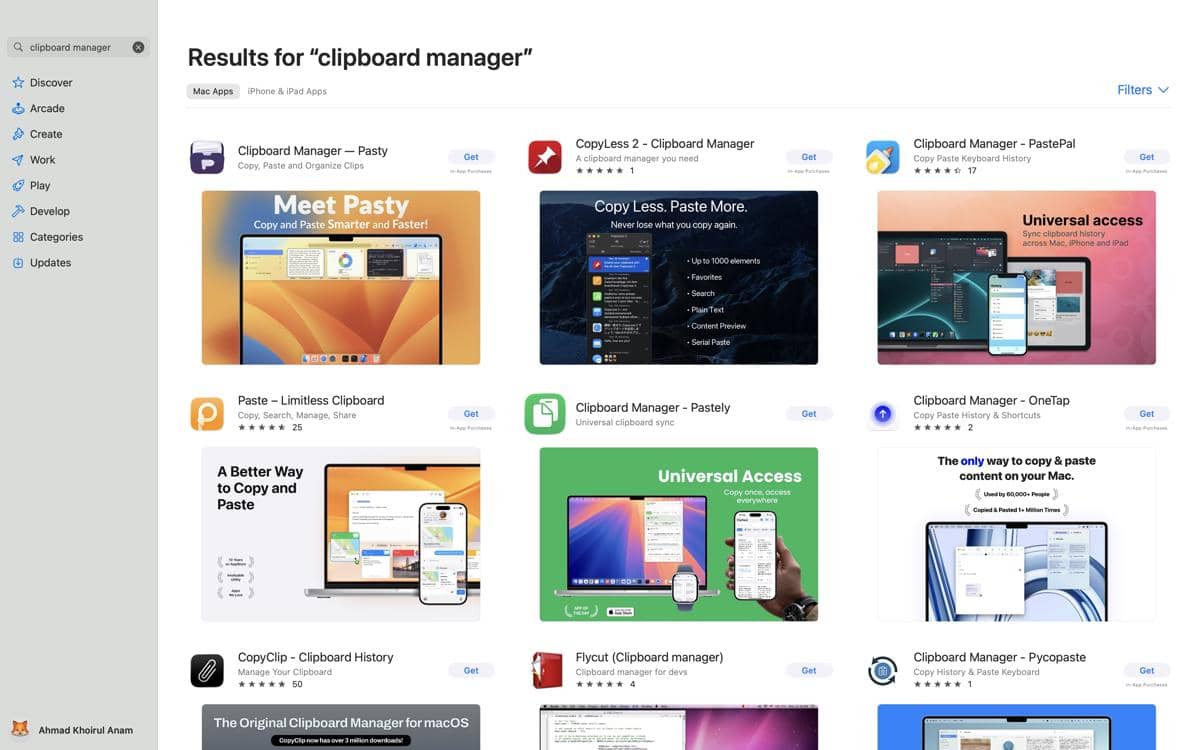Click the Discover star icon in sidebar
The width and height of the screenshot is (1200, 750).
[x=18, y=83]
